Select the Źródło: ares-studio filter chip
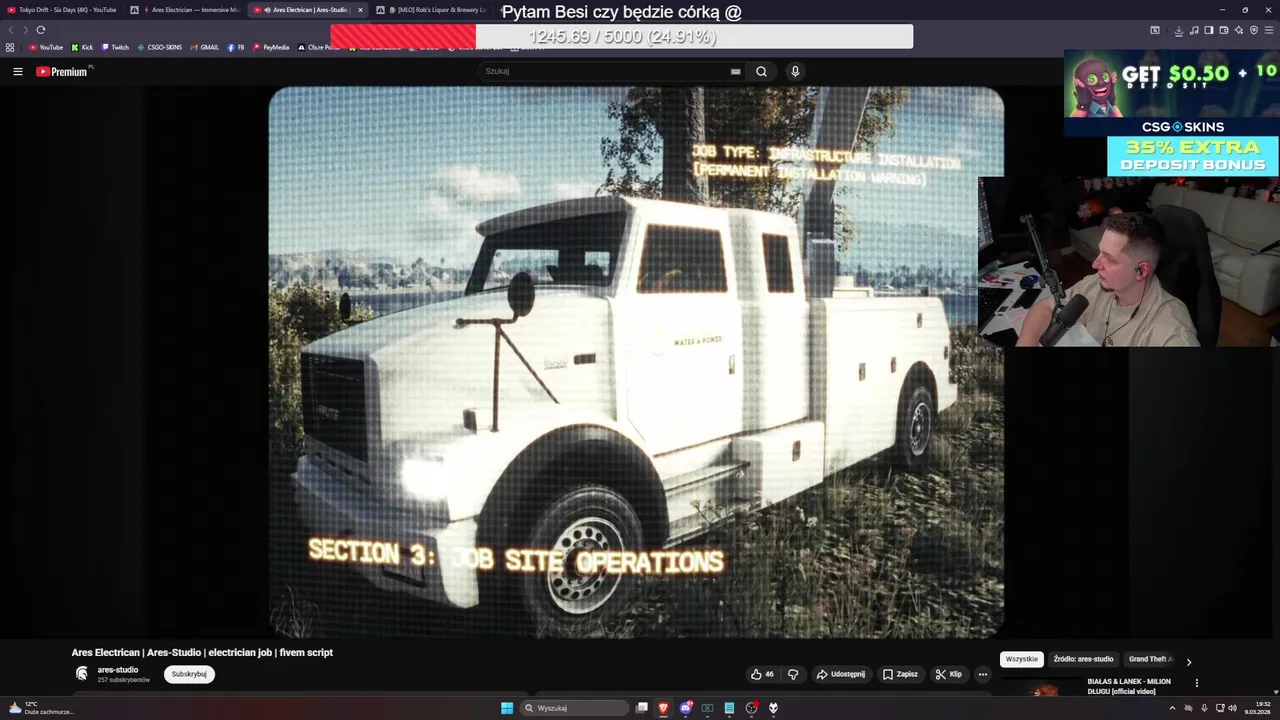The height and width of the screenshot is (720, 1280). point(1083,660)
